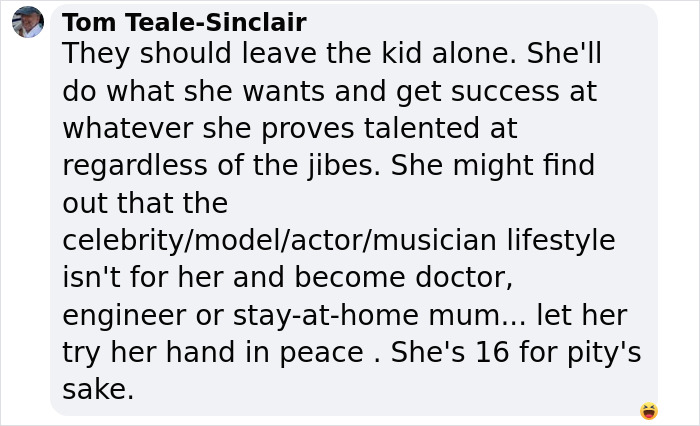
Task: Open Tom Teale-Sinclair's profile picture
Action: tap(28, 22)
